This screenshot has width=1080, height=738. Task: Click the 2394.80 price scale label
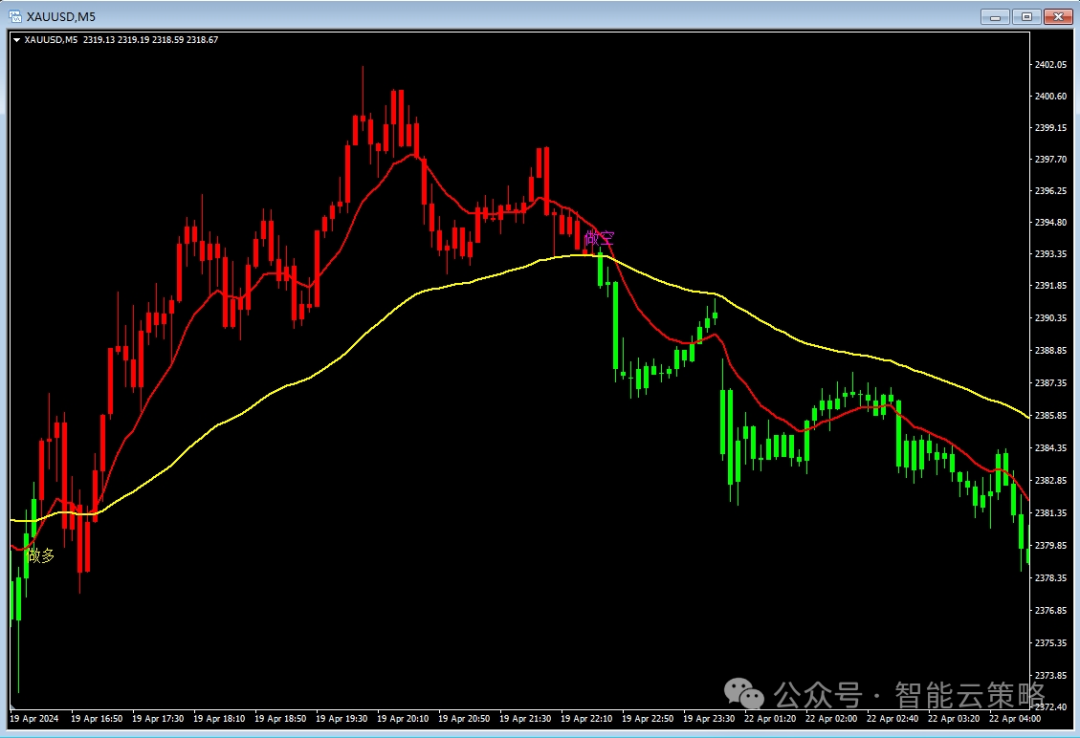(x=1050, y=223)
